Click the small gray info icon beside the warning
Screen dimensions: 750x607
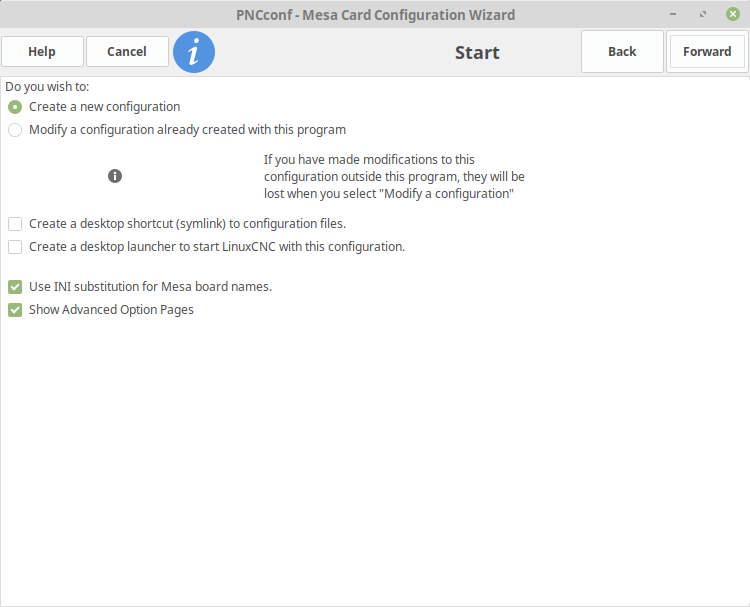[115, 176]
